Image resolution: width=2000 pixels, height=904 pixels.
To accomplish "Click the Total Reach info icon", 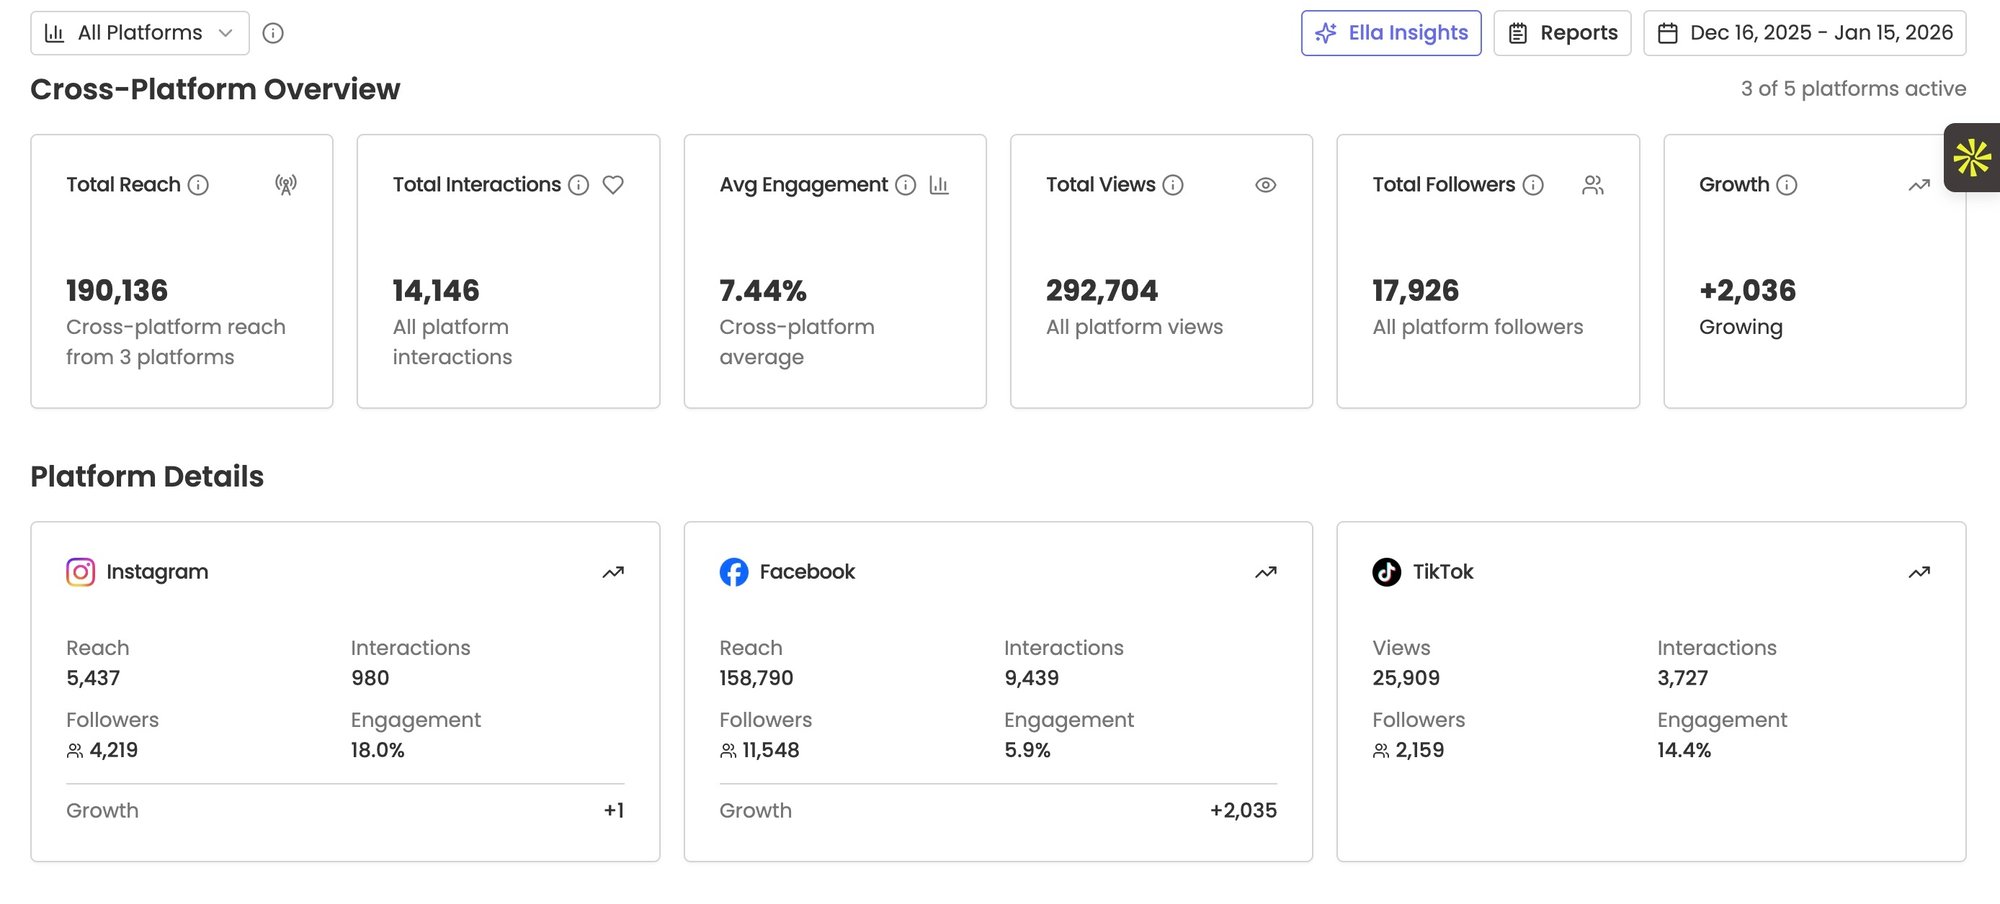I will (199, 185).
